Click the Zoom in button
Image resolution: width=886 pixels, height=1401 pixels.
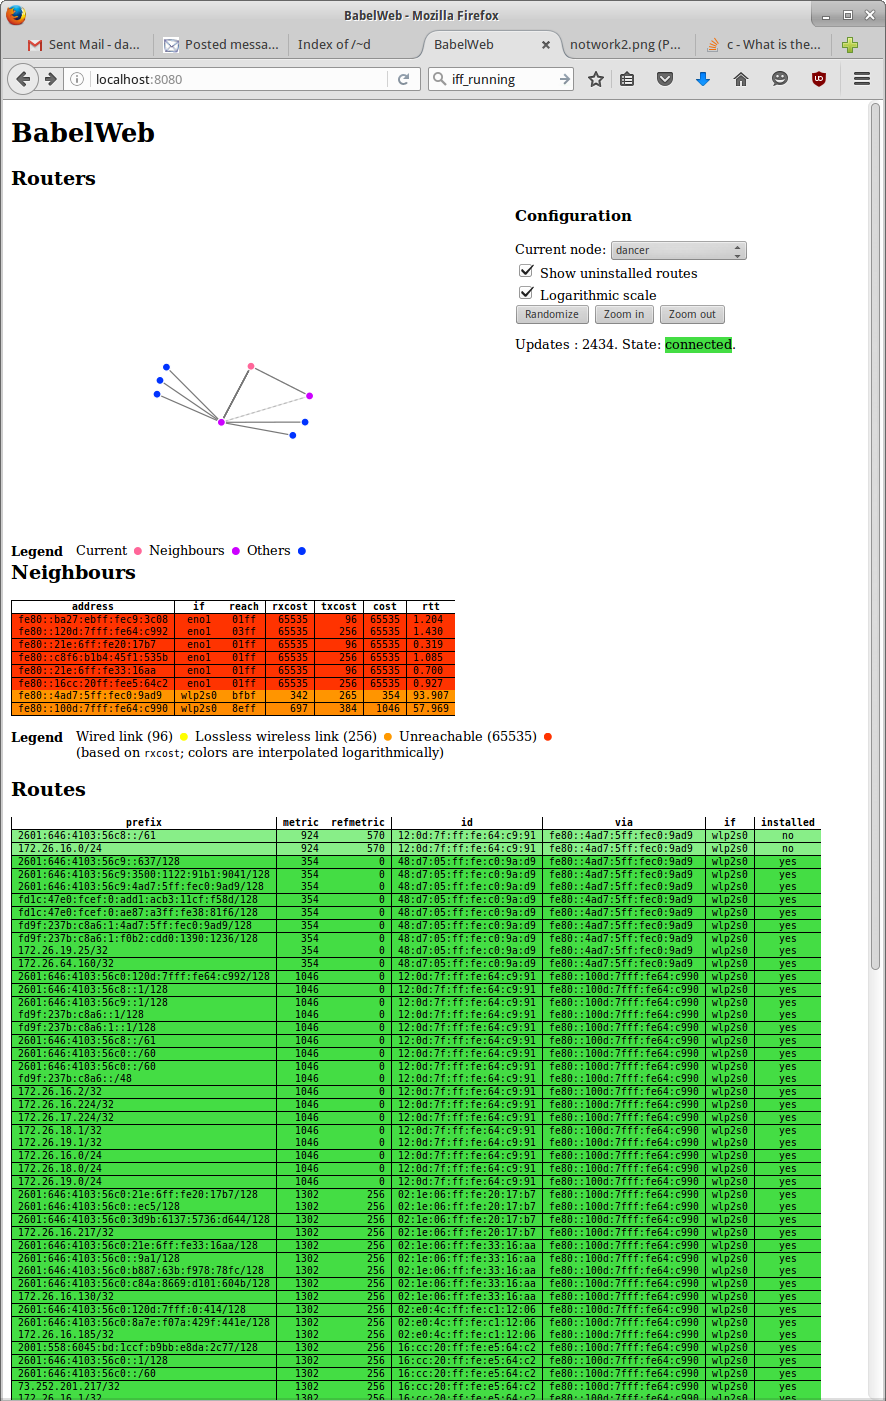click(624, 314)
